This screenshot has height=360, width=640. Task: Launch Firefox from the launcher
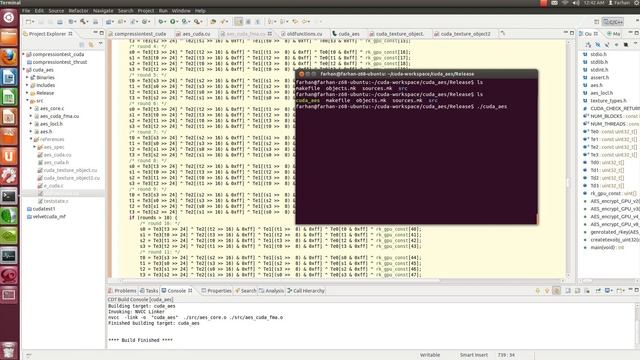tap(9, 57)
